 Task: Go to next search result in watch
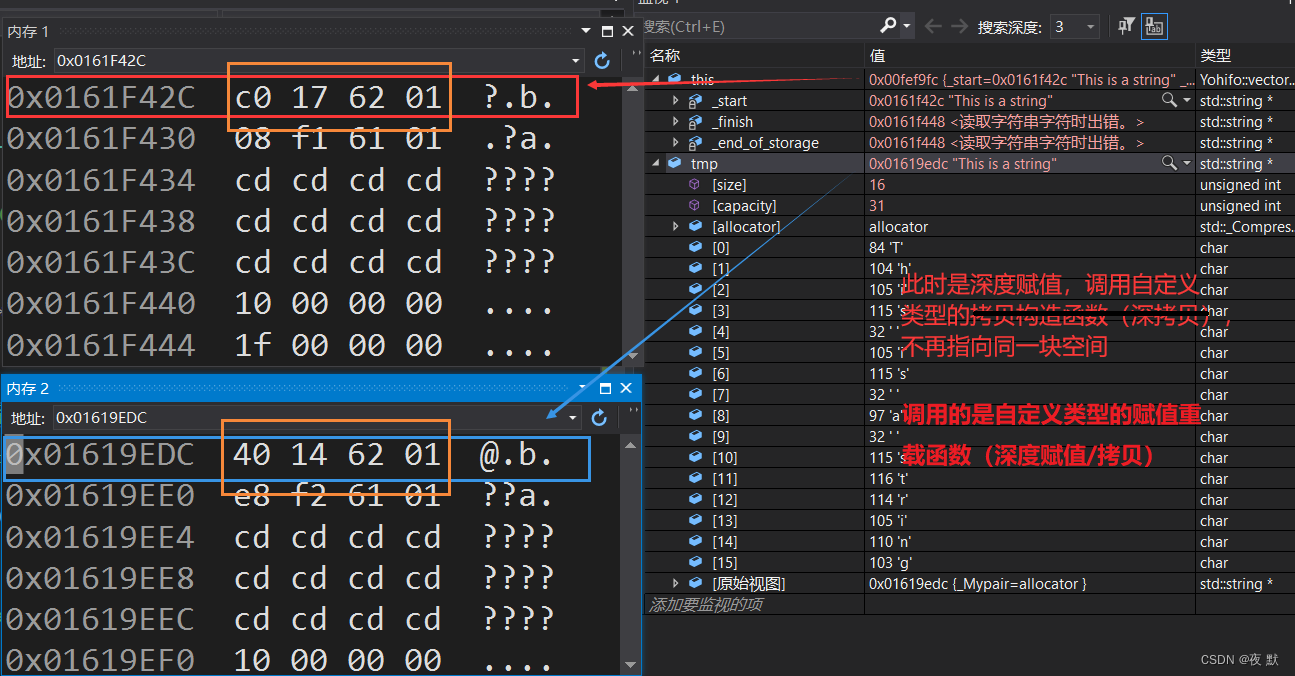tap(959, 27)
